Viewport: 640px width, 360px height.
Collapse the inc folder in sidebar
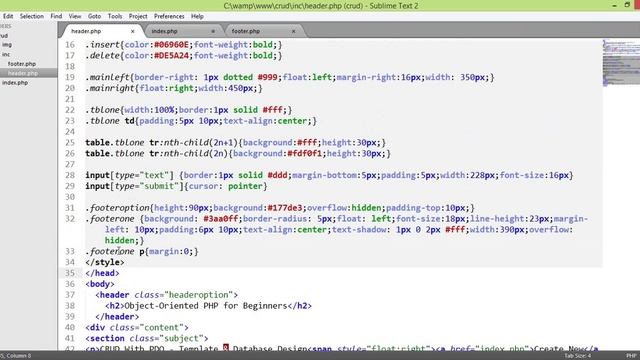point(6,54)
